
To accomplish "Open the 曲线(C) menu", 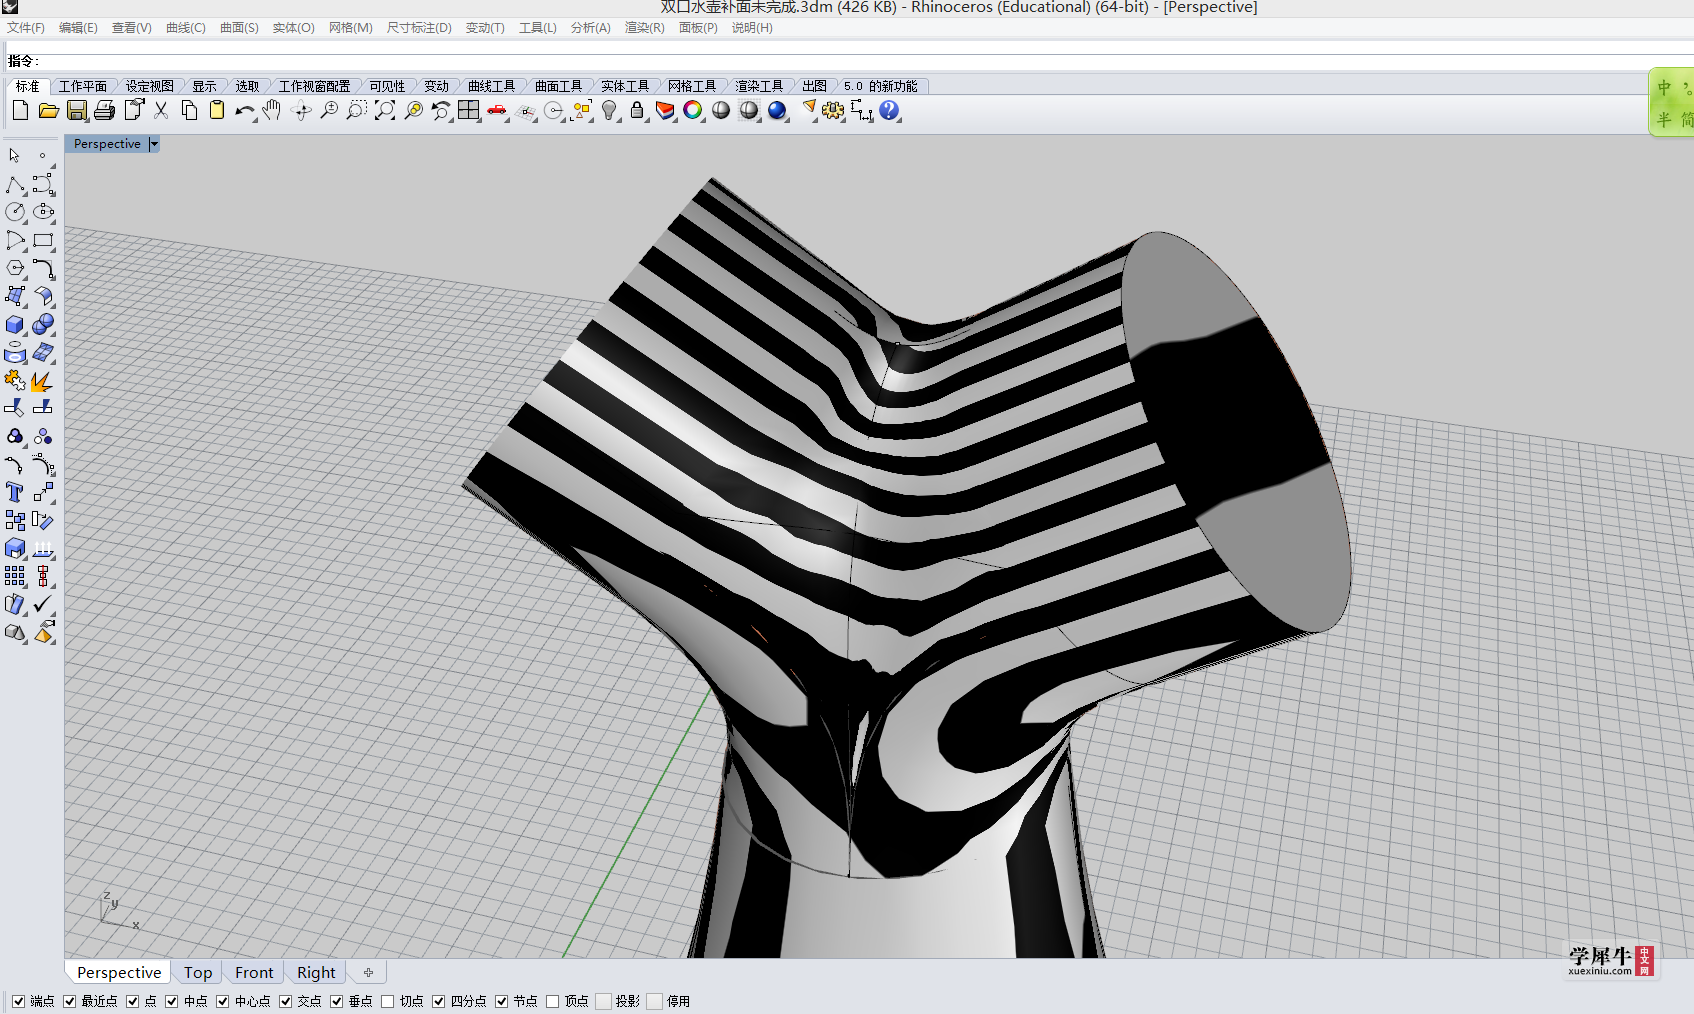I will [x=186, y=28].
